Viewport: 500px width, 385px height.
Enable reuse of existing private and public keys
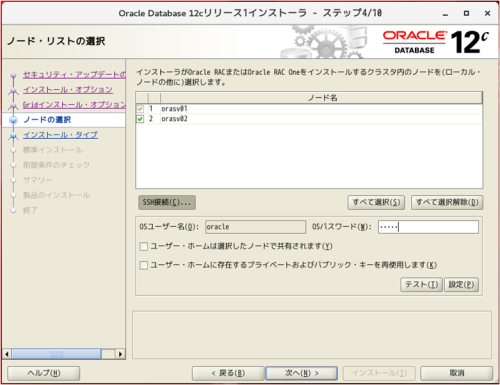coord(144,265)
